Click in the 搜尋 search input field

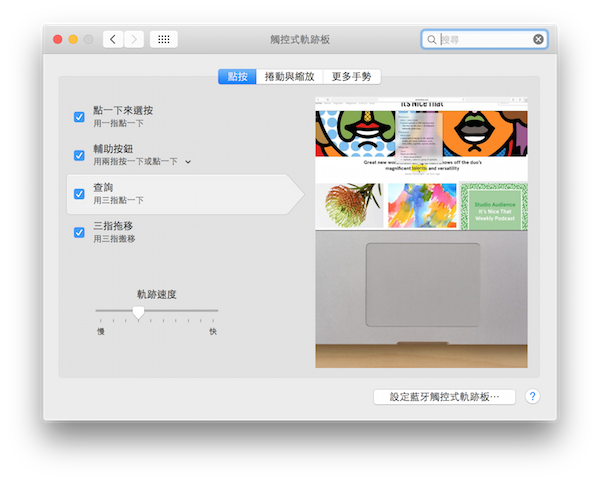click(x=484, y=39)
